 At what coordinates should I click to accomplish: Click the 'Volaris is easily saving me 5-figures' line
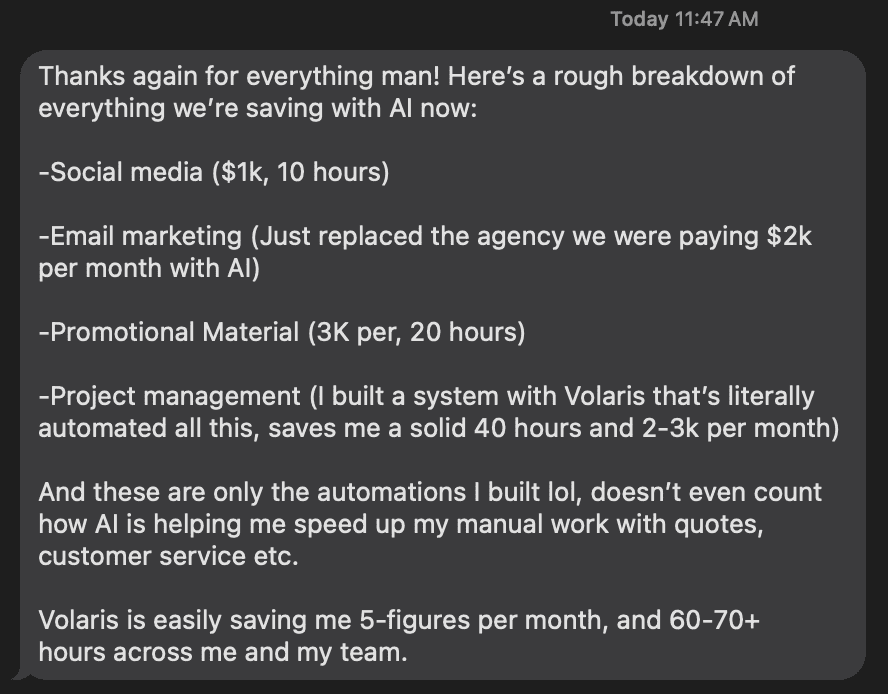click(399, 620)
